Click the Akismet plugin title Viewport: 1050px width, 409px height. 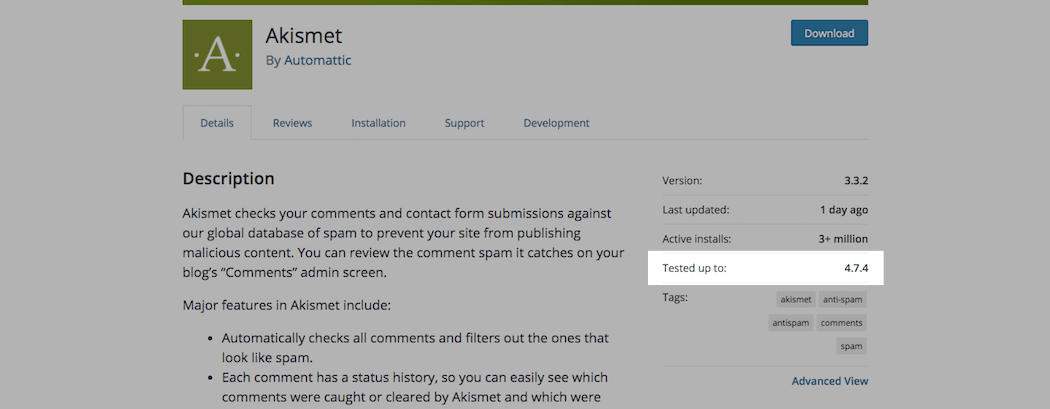[x=303, y=35]
